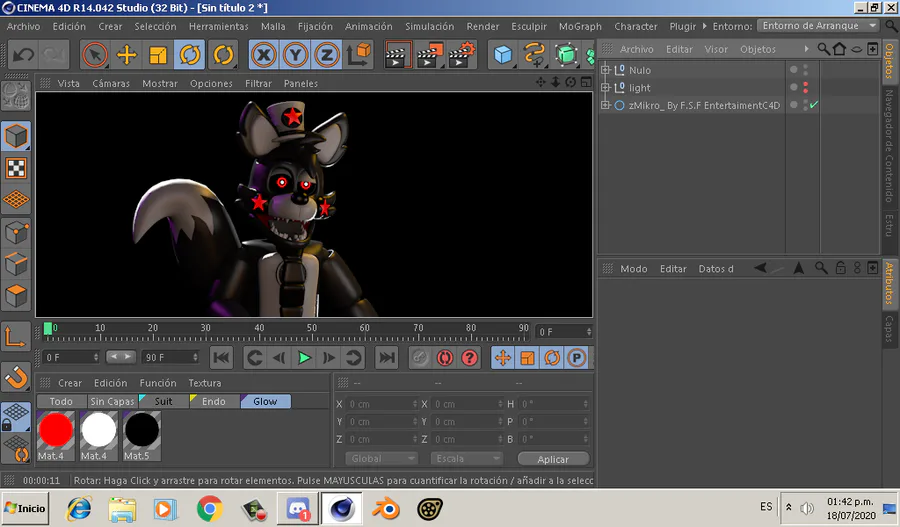This screenshot has width=900, height=527.
Task: Add a Cube primitive object
Action: [503, 55]
